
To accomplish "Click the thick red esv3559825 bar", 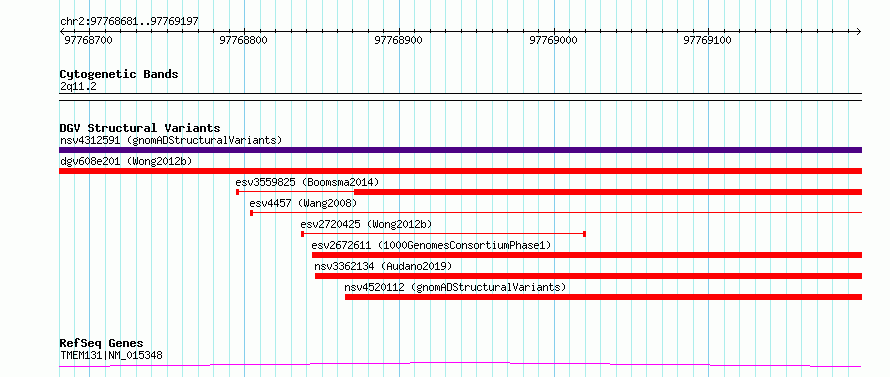I will click(608, 192).
